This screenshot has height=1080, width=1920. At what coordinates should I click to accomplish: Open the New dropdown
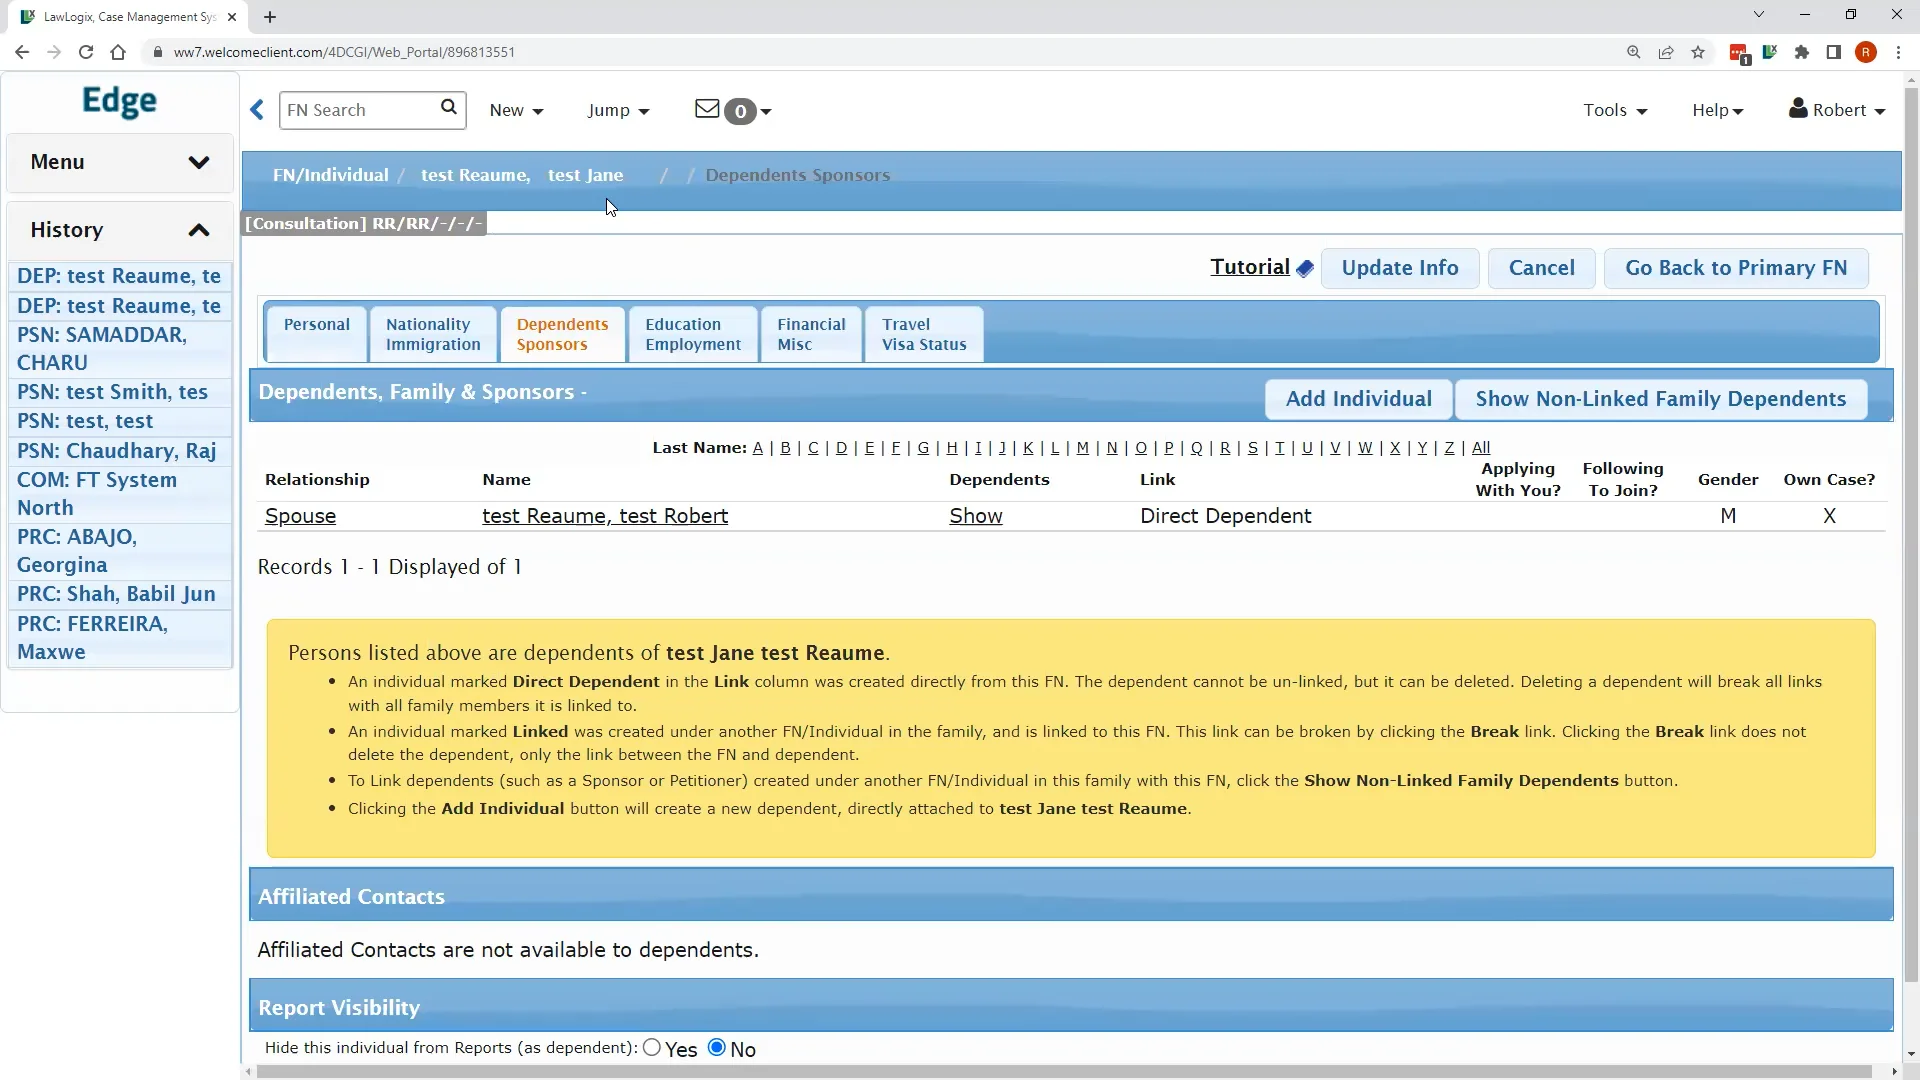[516, 110]
